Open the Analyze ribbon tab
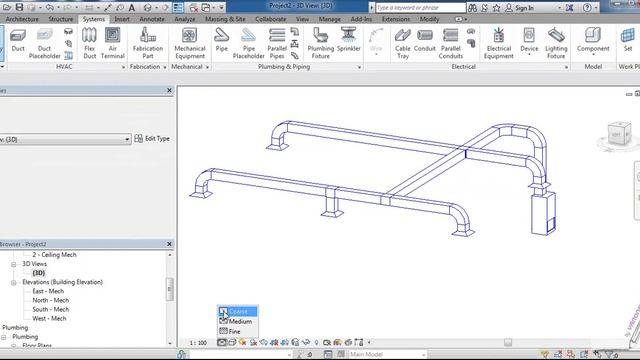The height and width of the screenshot is (360, 640). pyautogui.click(x=184, y=19)
